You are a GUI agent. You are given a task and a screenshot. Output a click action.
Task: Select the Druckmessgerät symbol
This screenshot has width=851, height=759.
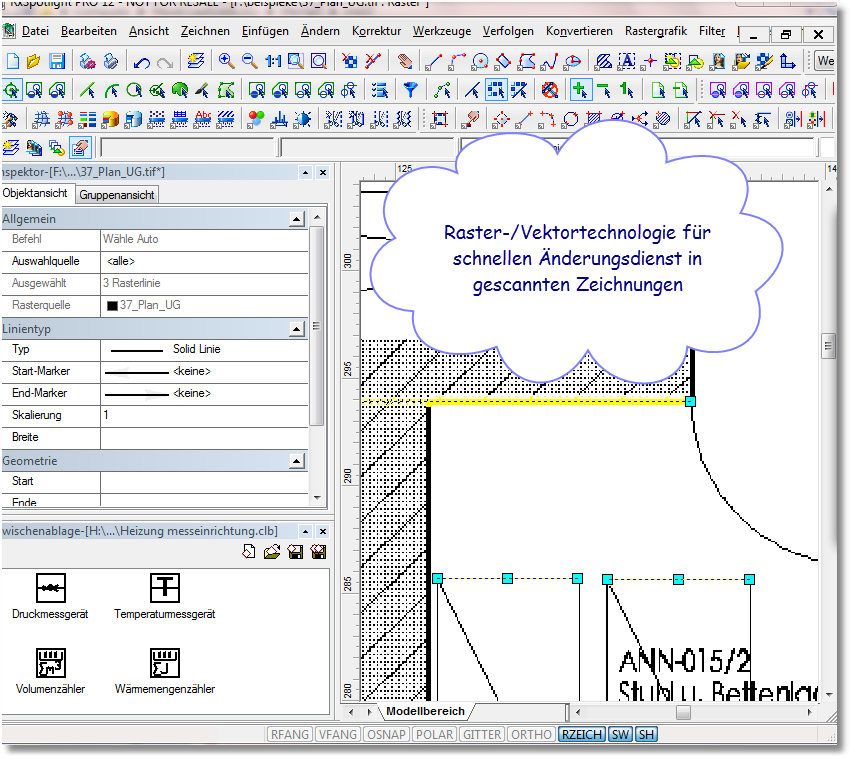[x=50, y=588]
